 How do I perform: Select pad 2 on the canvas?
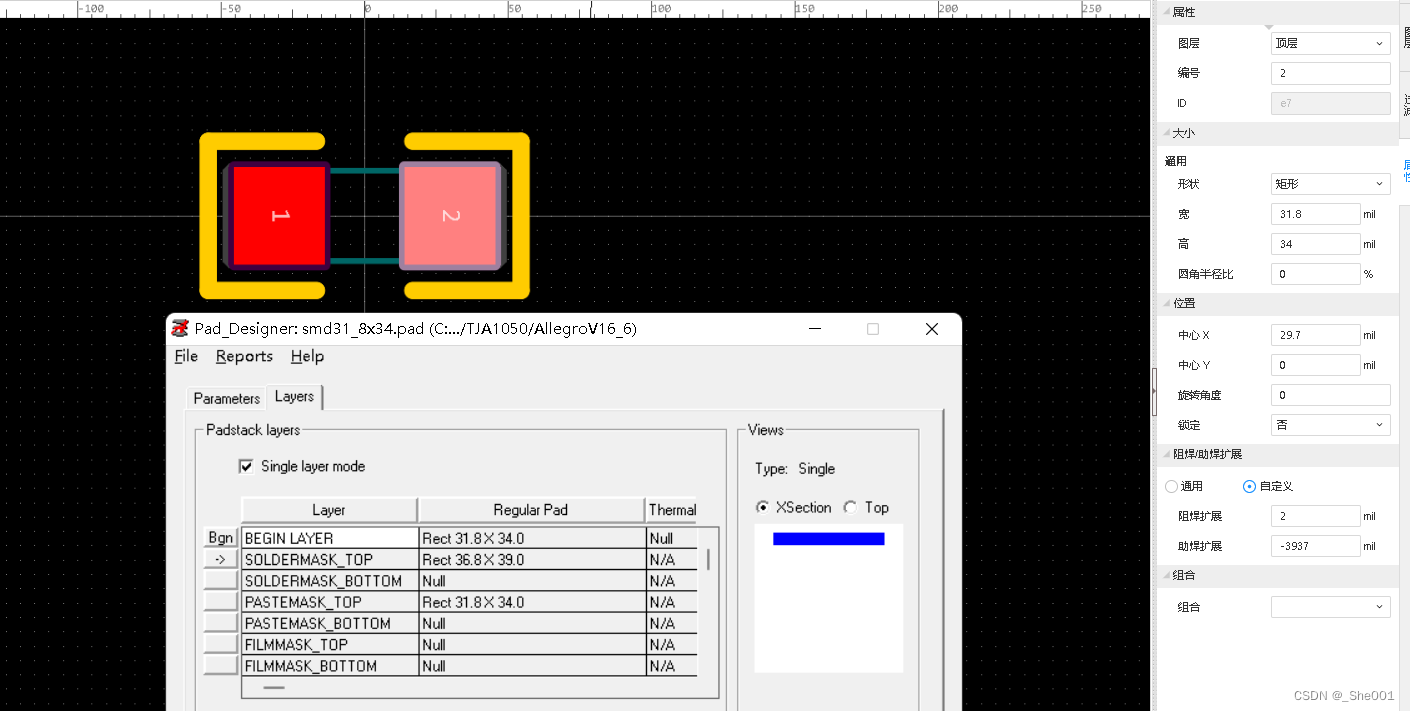(x=449, y=216)
